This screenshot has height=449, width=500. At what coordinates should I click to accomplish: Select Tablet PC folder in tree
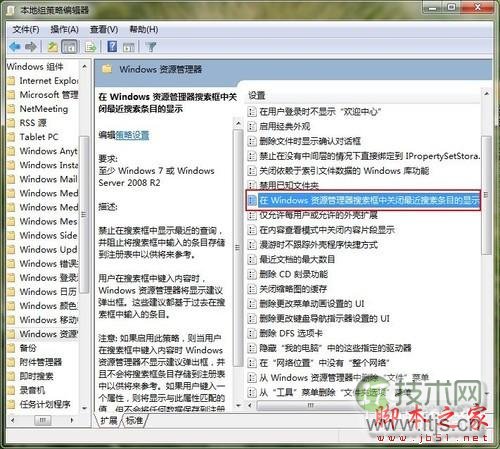tap(33, 137)
